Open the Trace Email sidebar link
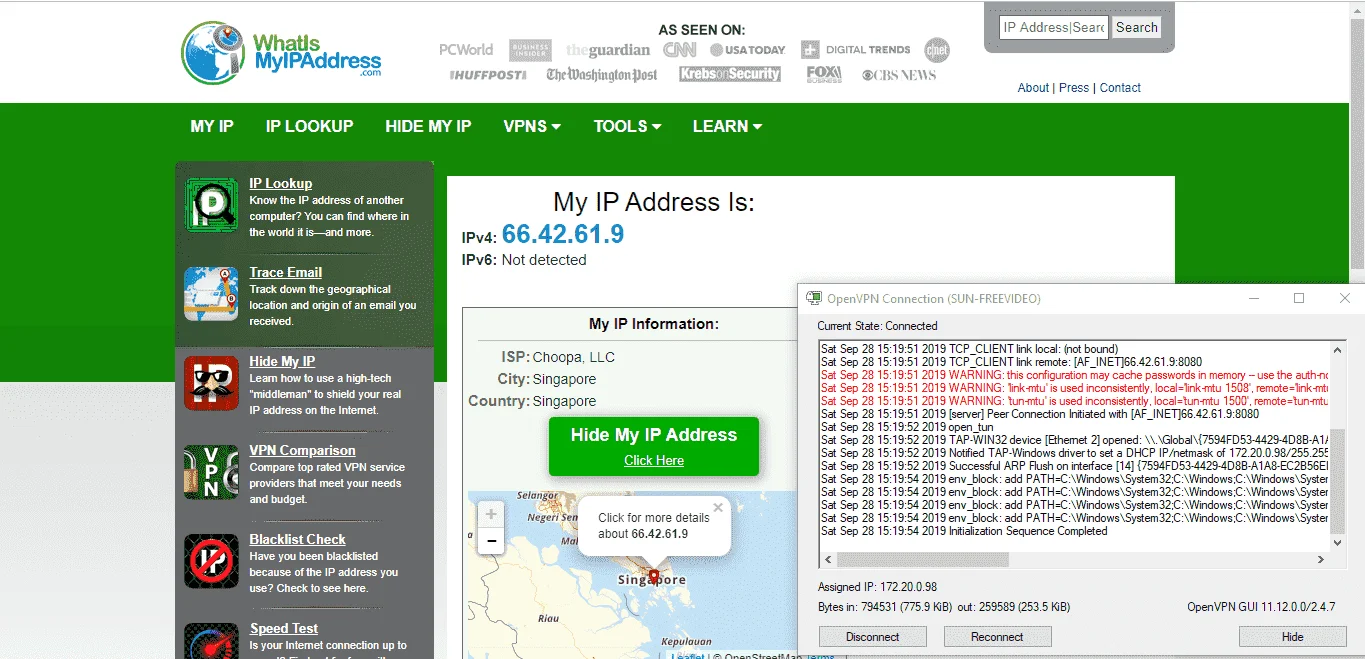The image size is (1365, 659). pos(286,272)
